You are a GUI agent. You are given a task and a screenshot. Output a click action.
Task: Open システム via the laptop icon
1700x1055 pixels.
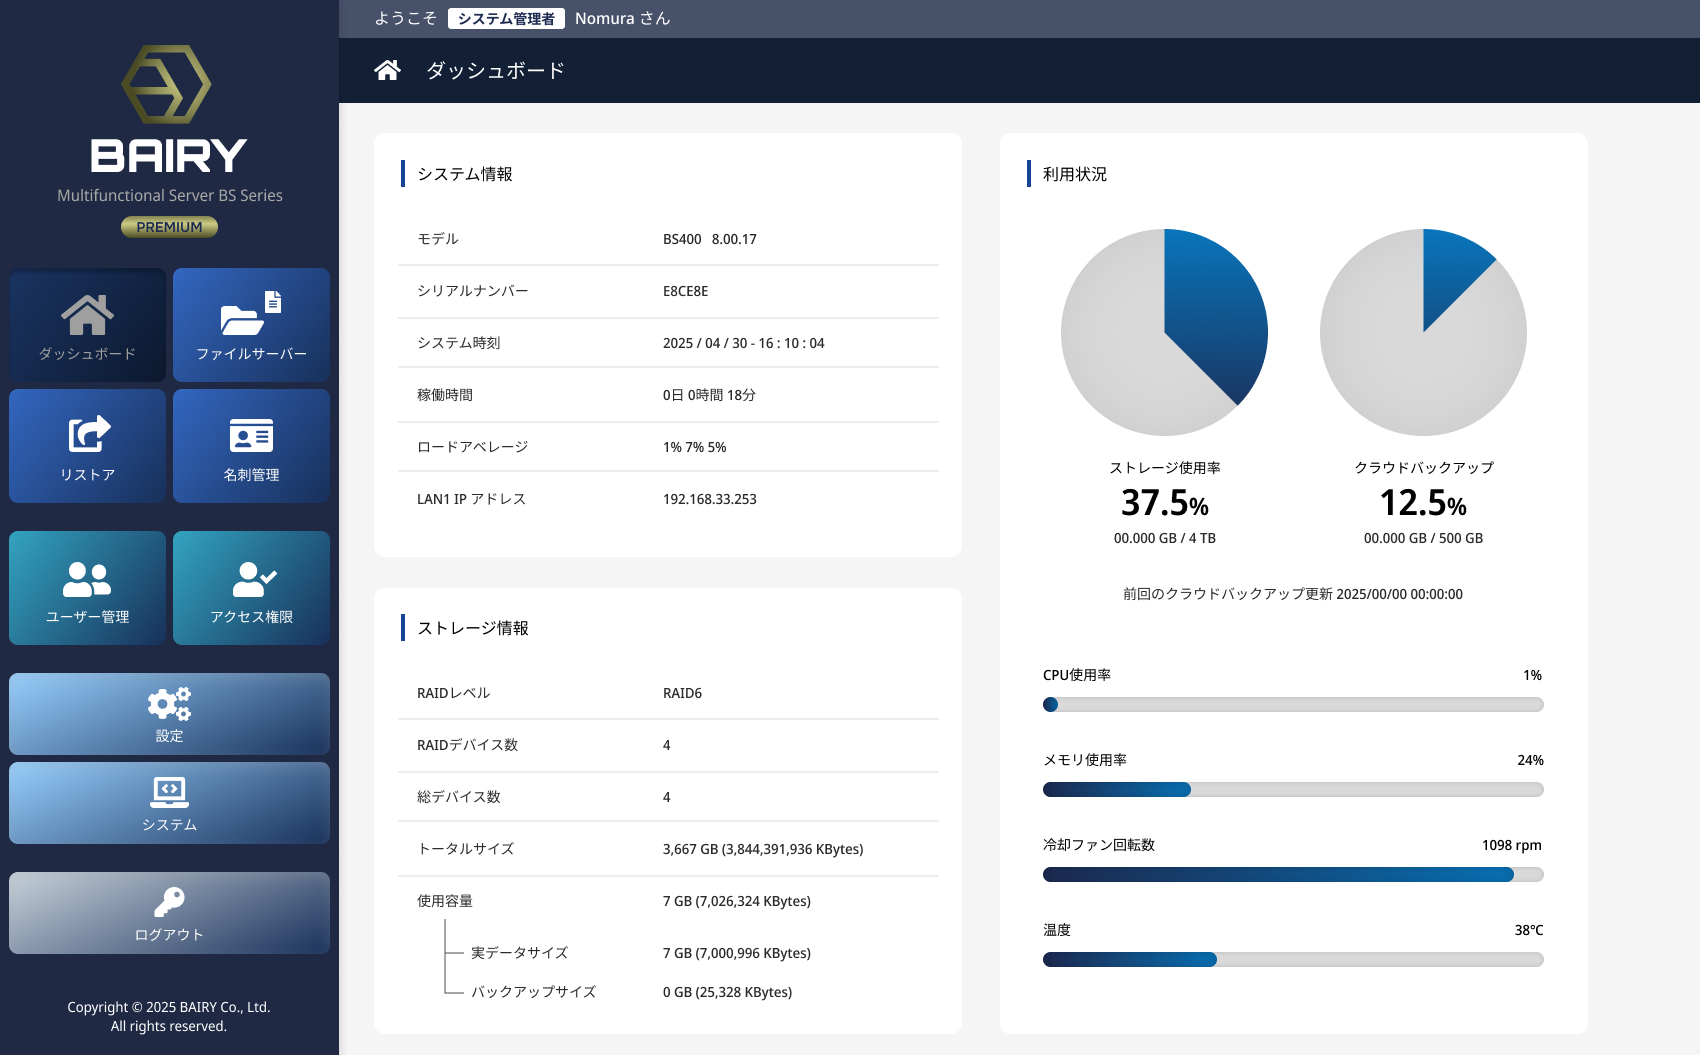point(169,793)
